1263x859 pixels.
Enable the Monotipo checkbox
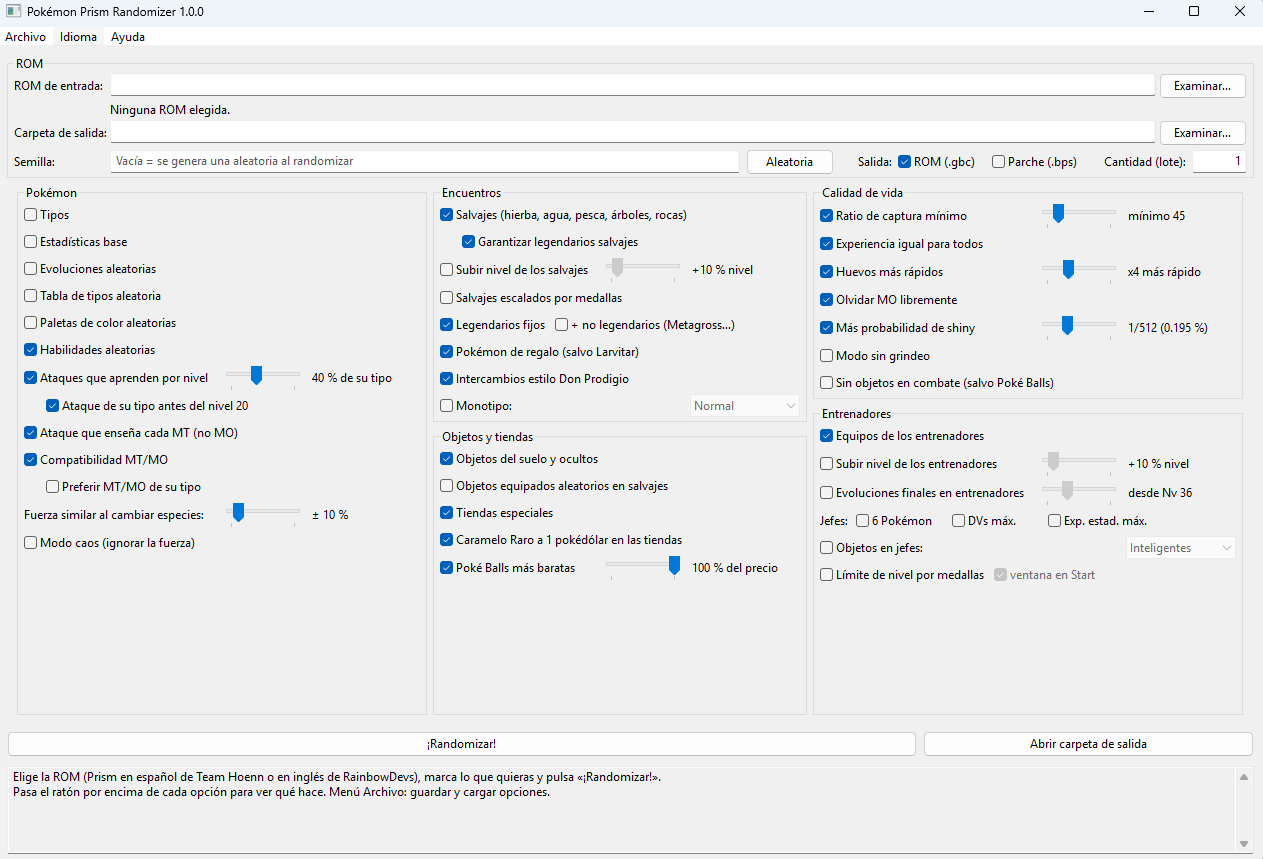point(447,406)
